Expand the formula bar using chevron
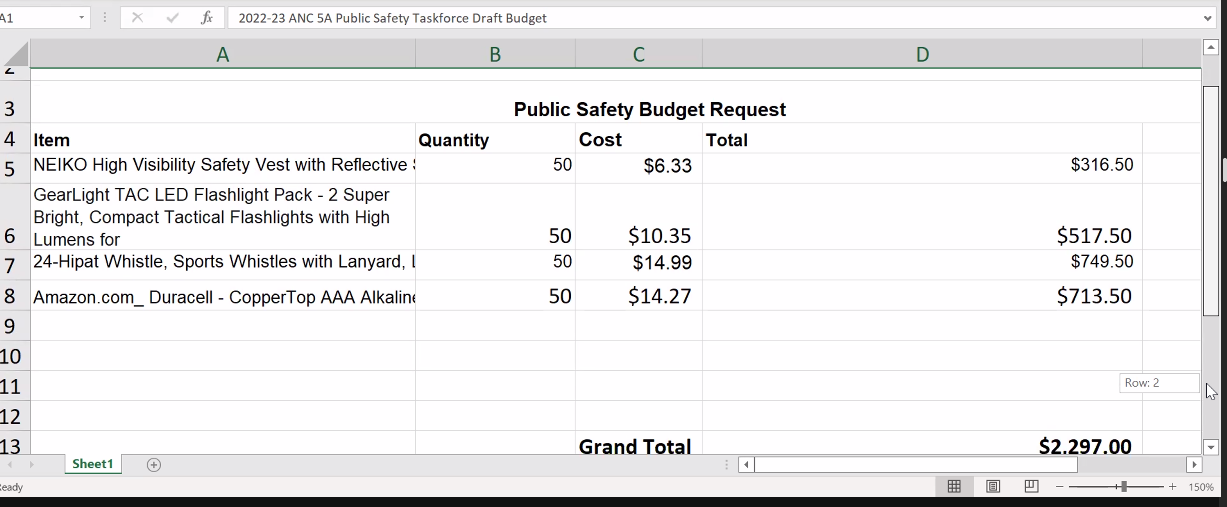Screen dimensions: 1227x507 point(1208,18)
